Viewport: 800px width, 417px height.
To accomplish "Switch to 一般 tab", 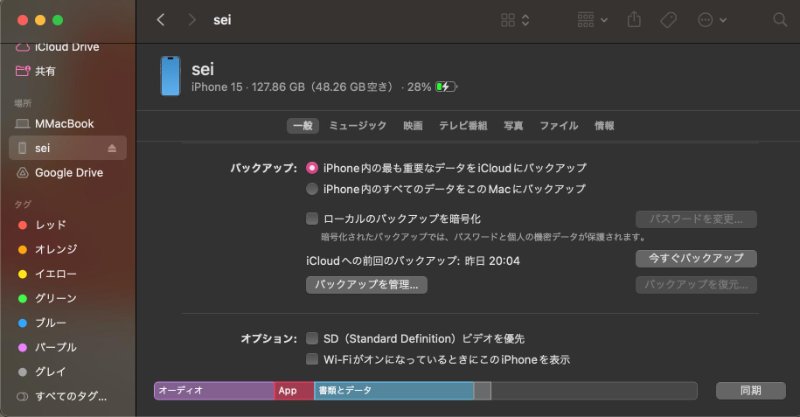I will pyautogui.click(x=303, y=126).
